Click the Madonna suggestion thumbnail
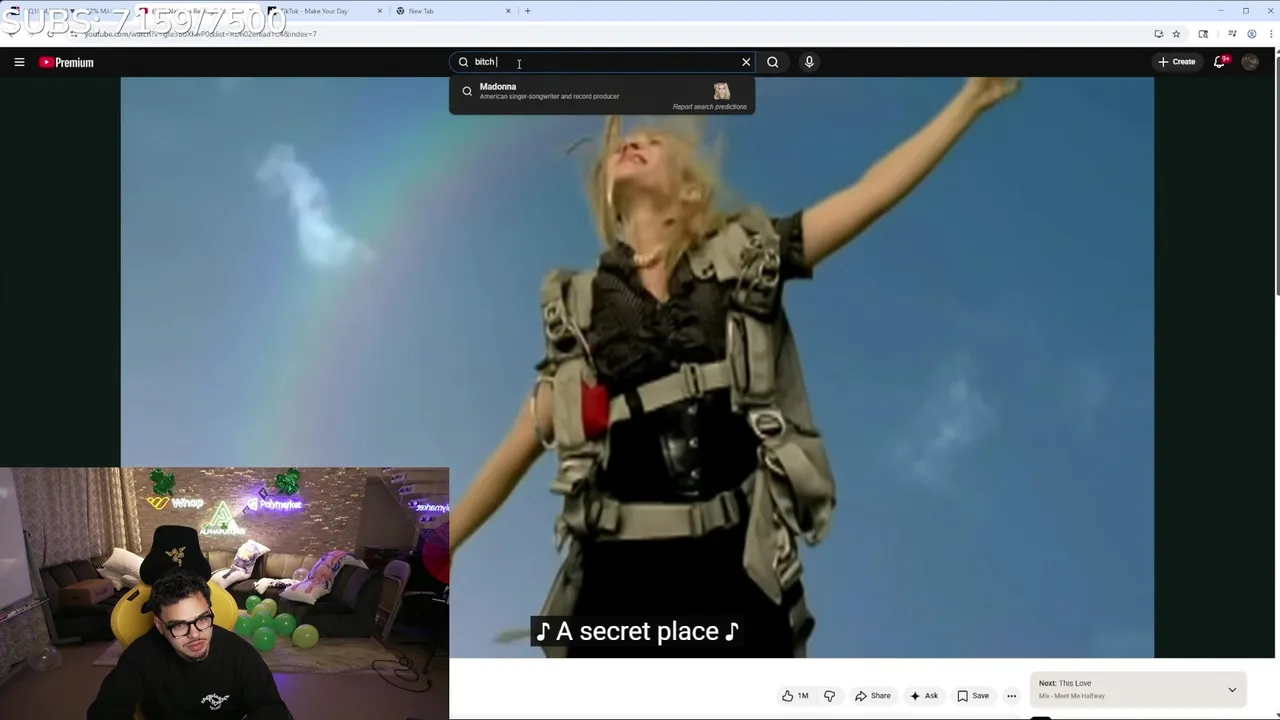The width and height of the screenshot is (1280, 720). tap(721, 91)
